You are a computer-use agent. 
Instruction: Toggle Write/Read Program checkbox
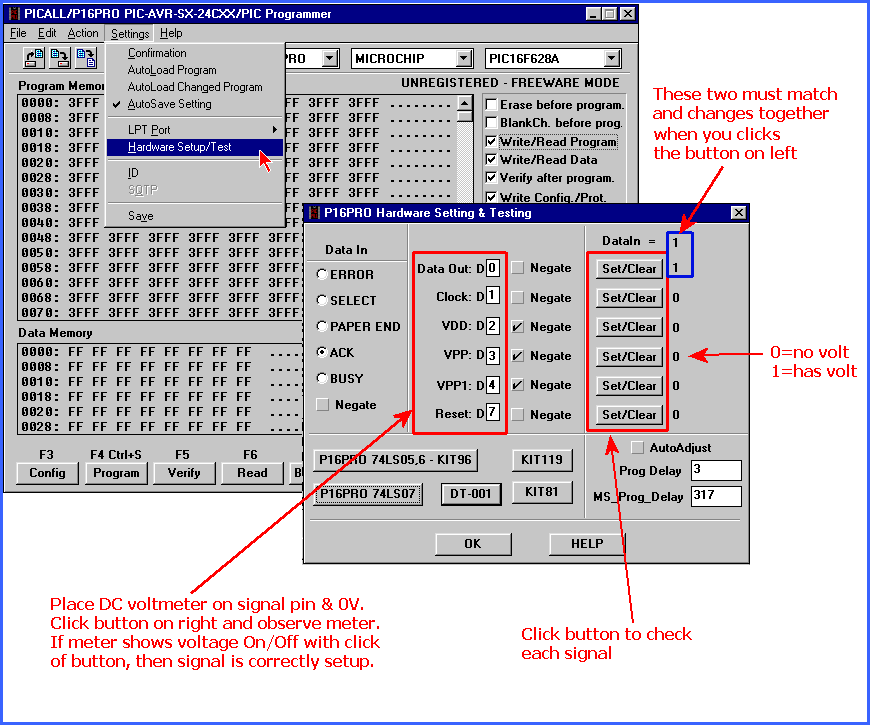pos(491,141)
